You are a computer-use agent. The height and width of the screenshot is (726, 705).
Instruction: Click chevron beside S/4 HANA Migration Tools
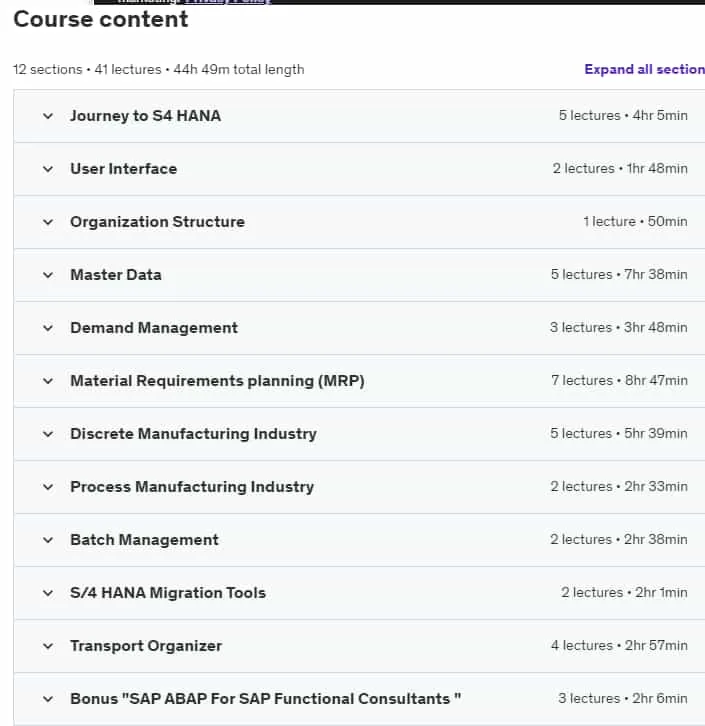tap(48, 593)
